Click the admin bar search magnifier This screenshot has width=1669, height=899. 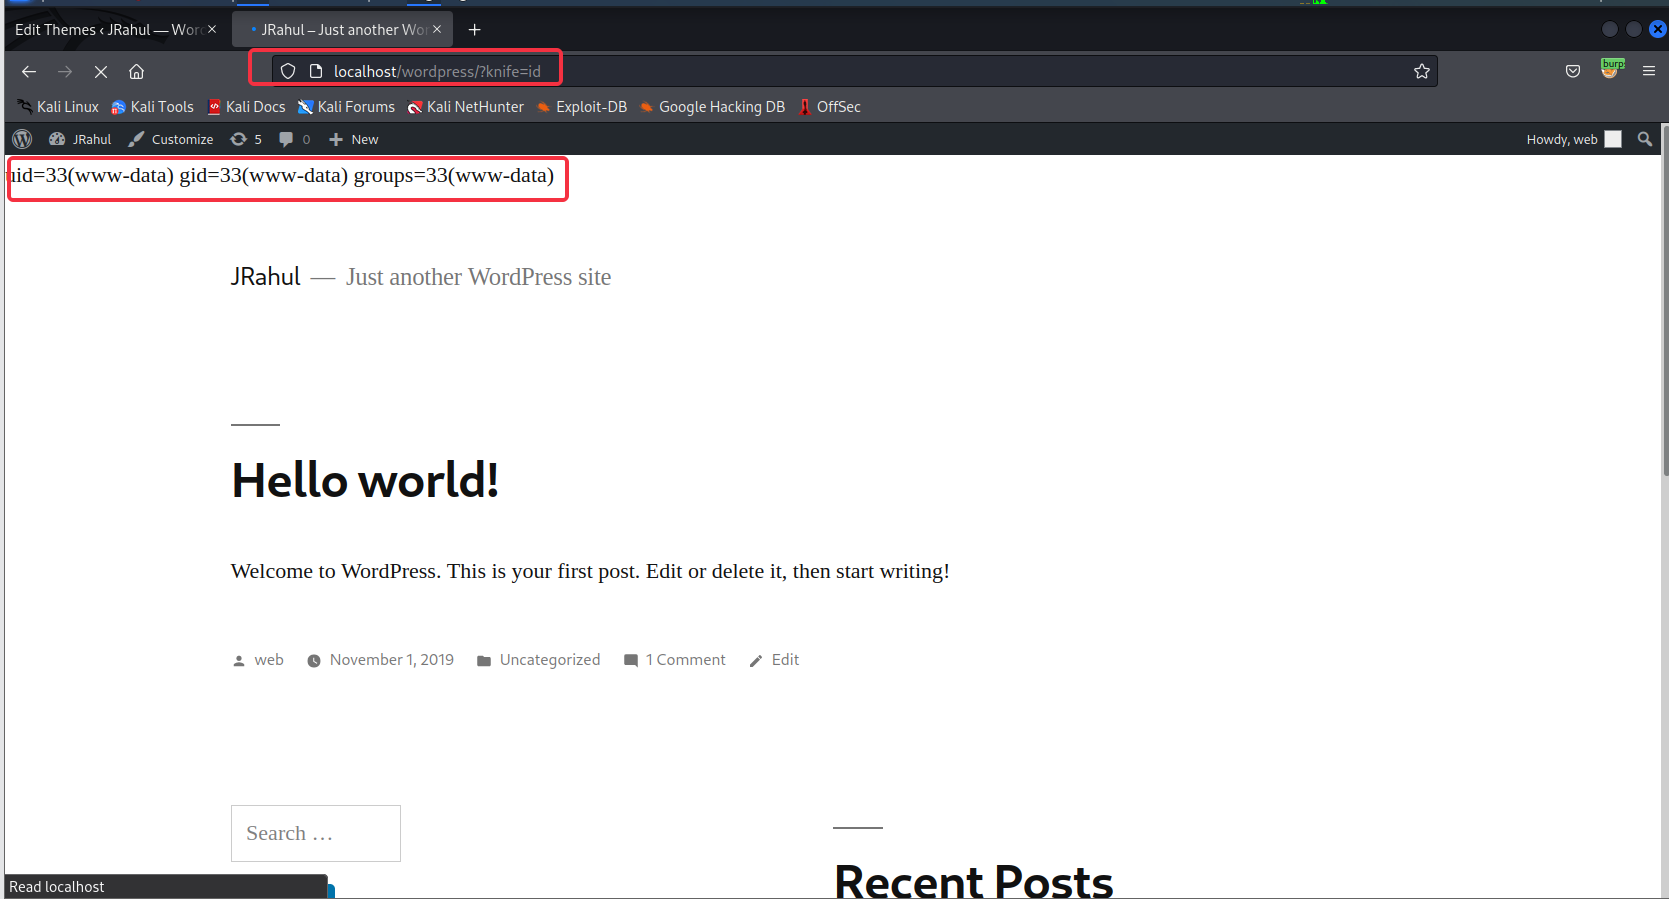coord(1645,139)
